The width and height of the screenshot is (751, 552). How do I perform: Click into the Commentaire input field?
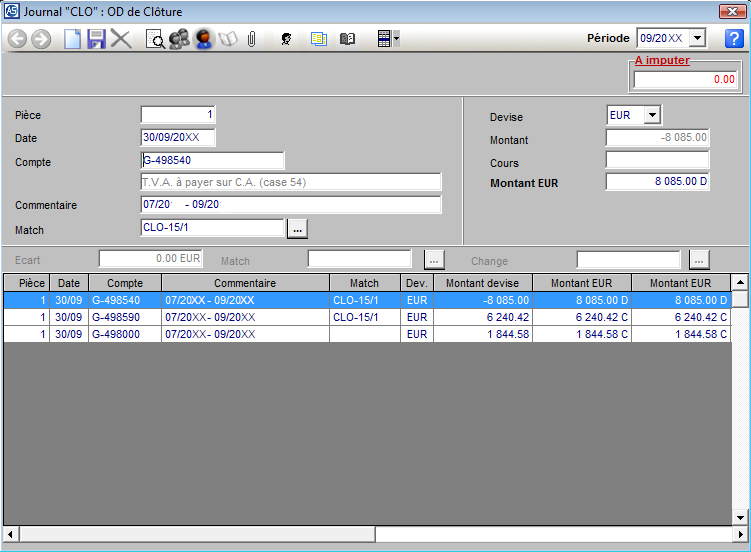click(290, 205)
